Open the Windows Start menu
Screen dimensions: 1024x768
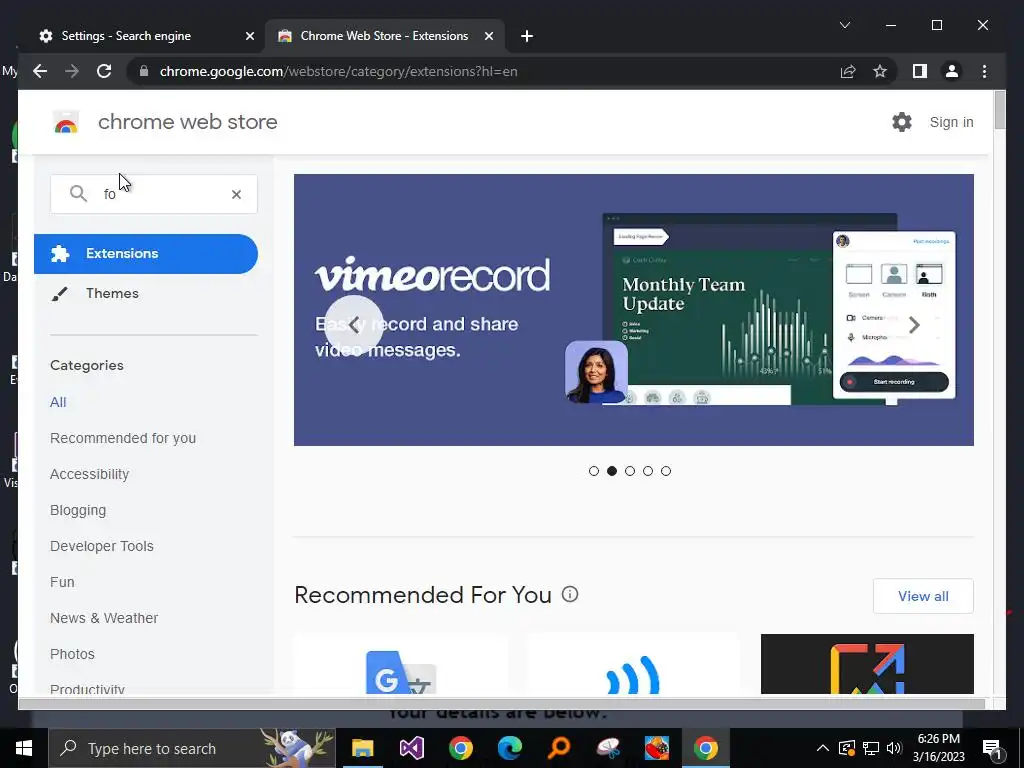[24, 748]
